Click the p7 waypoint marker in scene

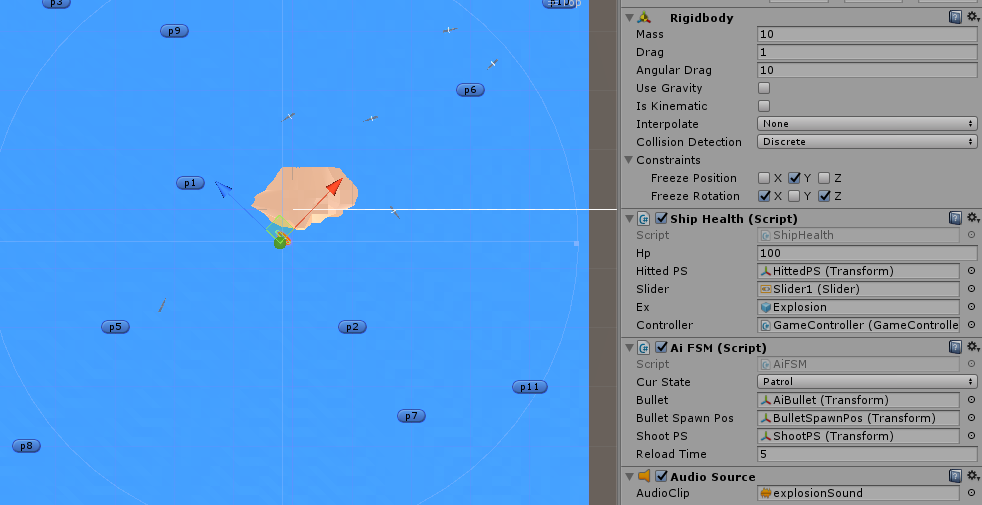click(x=411, y=415)
